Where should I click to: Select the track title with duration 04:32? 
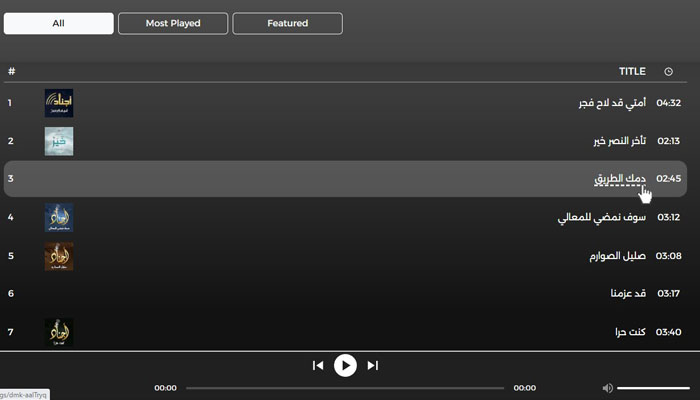click(x=612, y=103)
